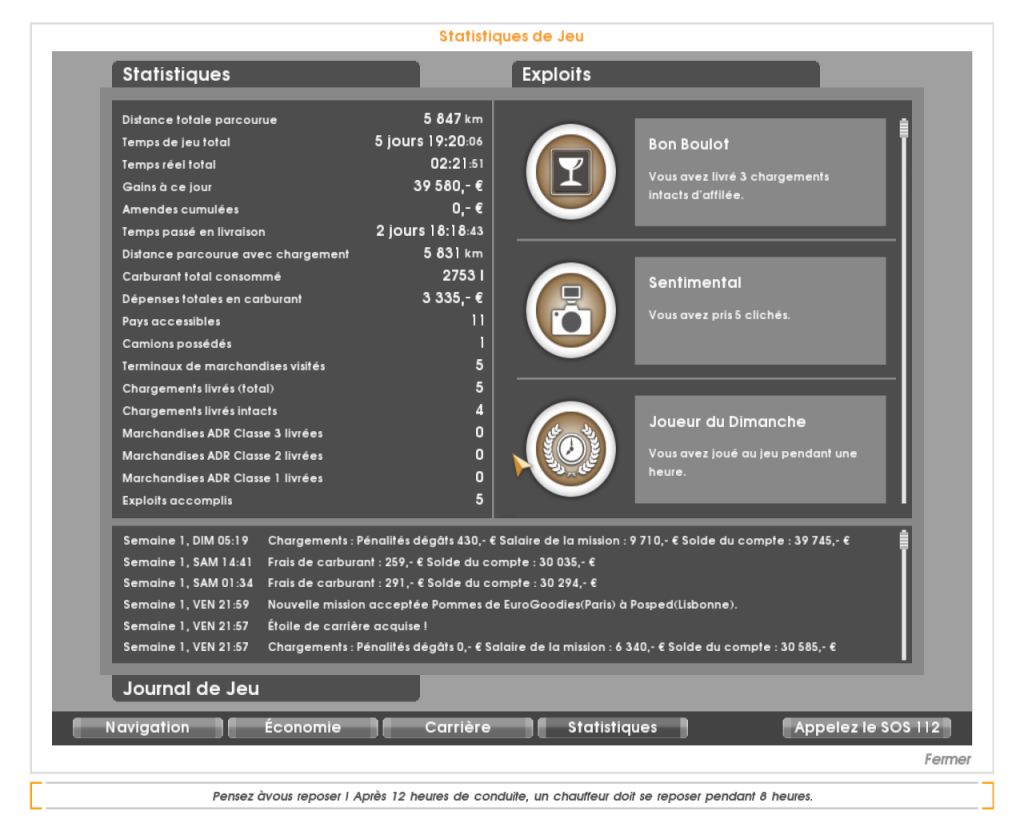Click the Exploits accomplis row
Screen dimensions: 1024x819
pyautogui.click(x=302, y=500)
